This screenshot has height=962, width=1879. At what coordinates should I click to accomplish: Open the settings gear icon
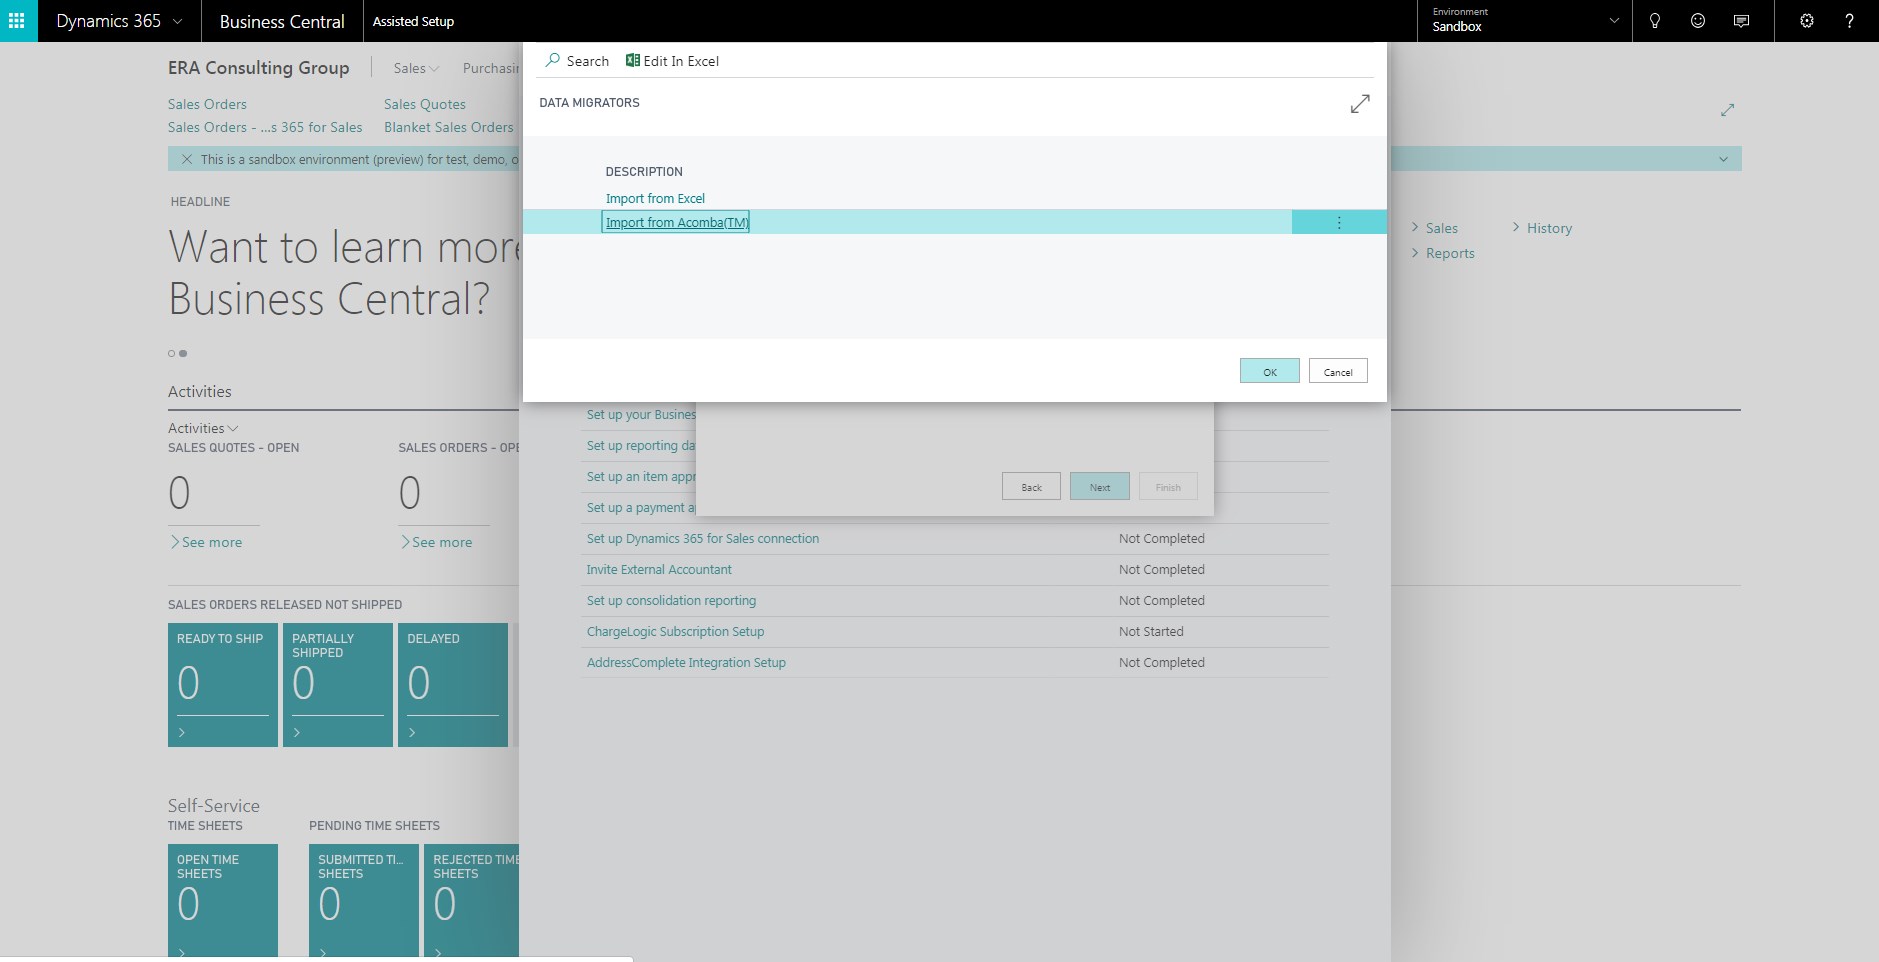point(1806,21)
